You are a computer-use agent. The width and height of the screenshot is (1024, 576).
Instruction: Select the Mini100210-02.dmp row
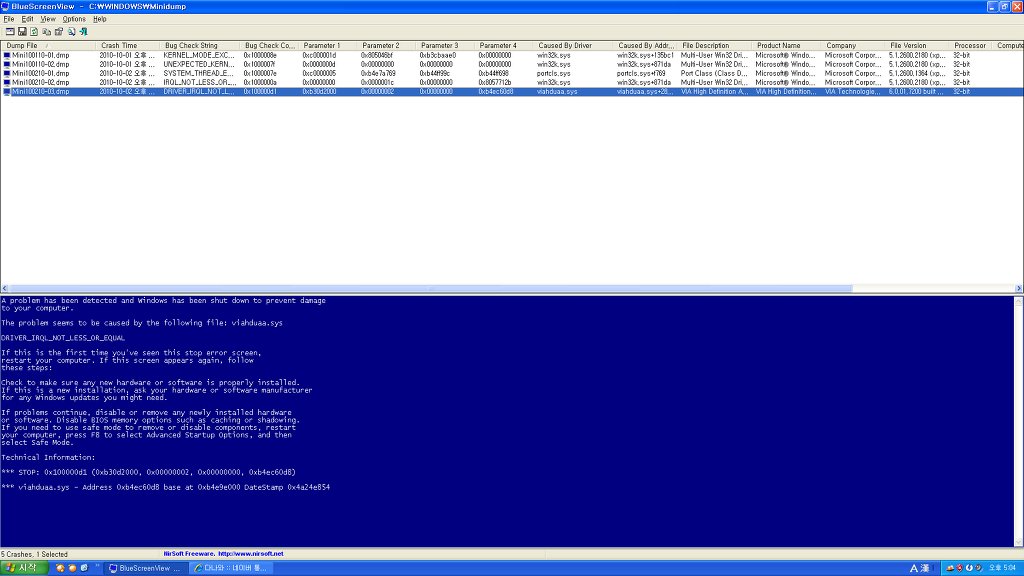pyautogui.click(x=512, y=83)
